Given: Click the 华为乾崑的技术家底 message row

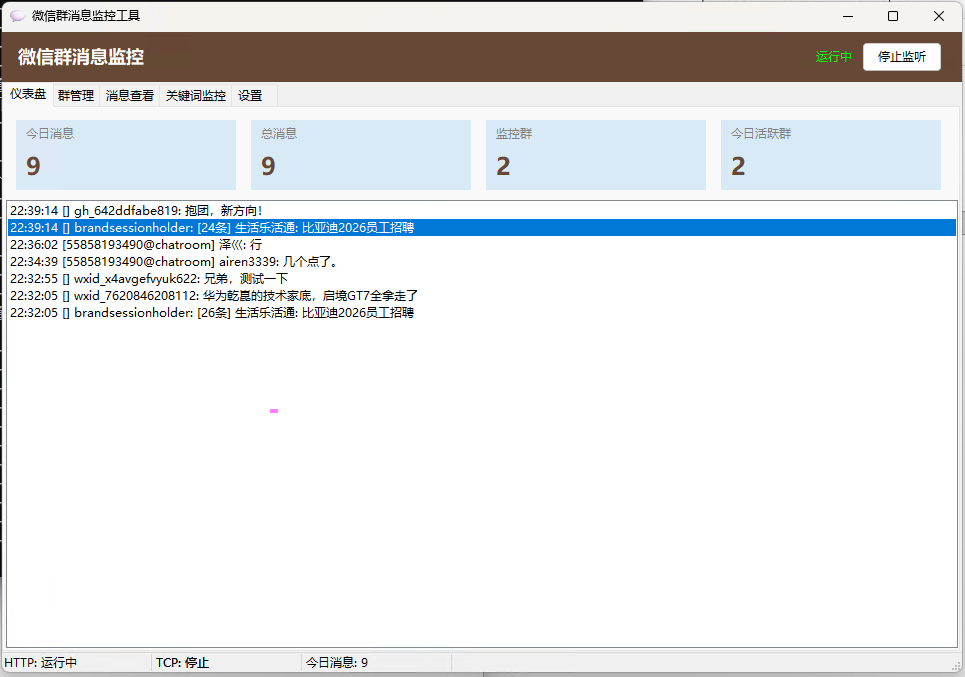Looking at the screenshot, I should (214, 296).
